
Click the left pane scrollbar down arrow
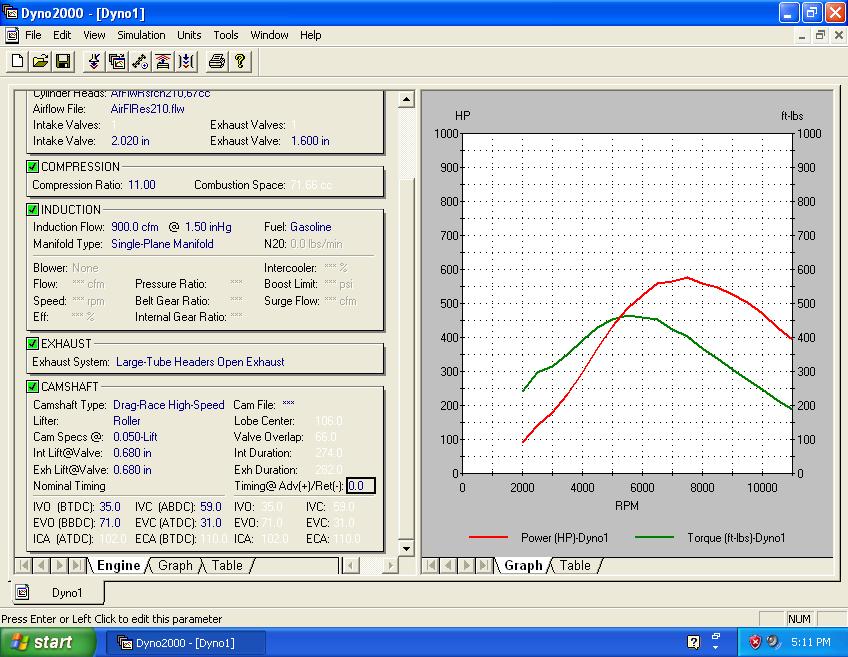pyautogui.click(x=406, y=548)
